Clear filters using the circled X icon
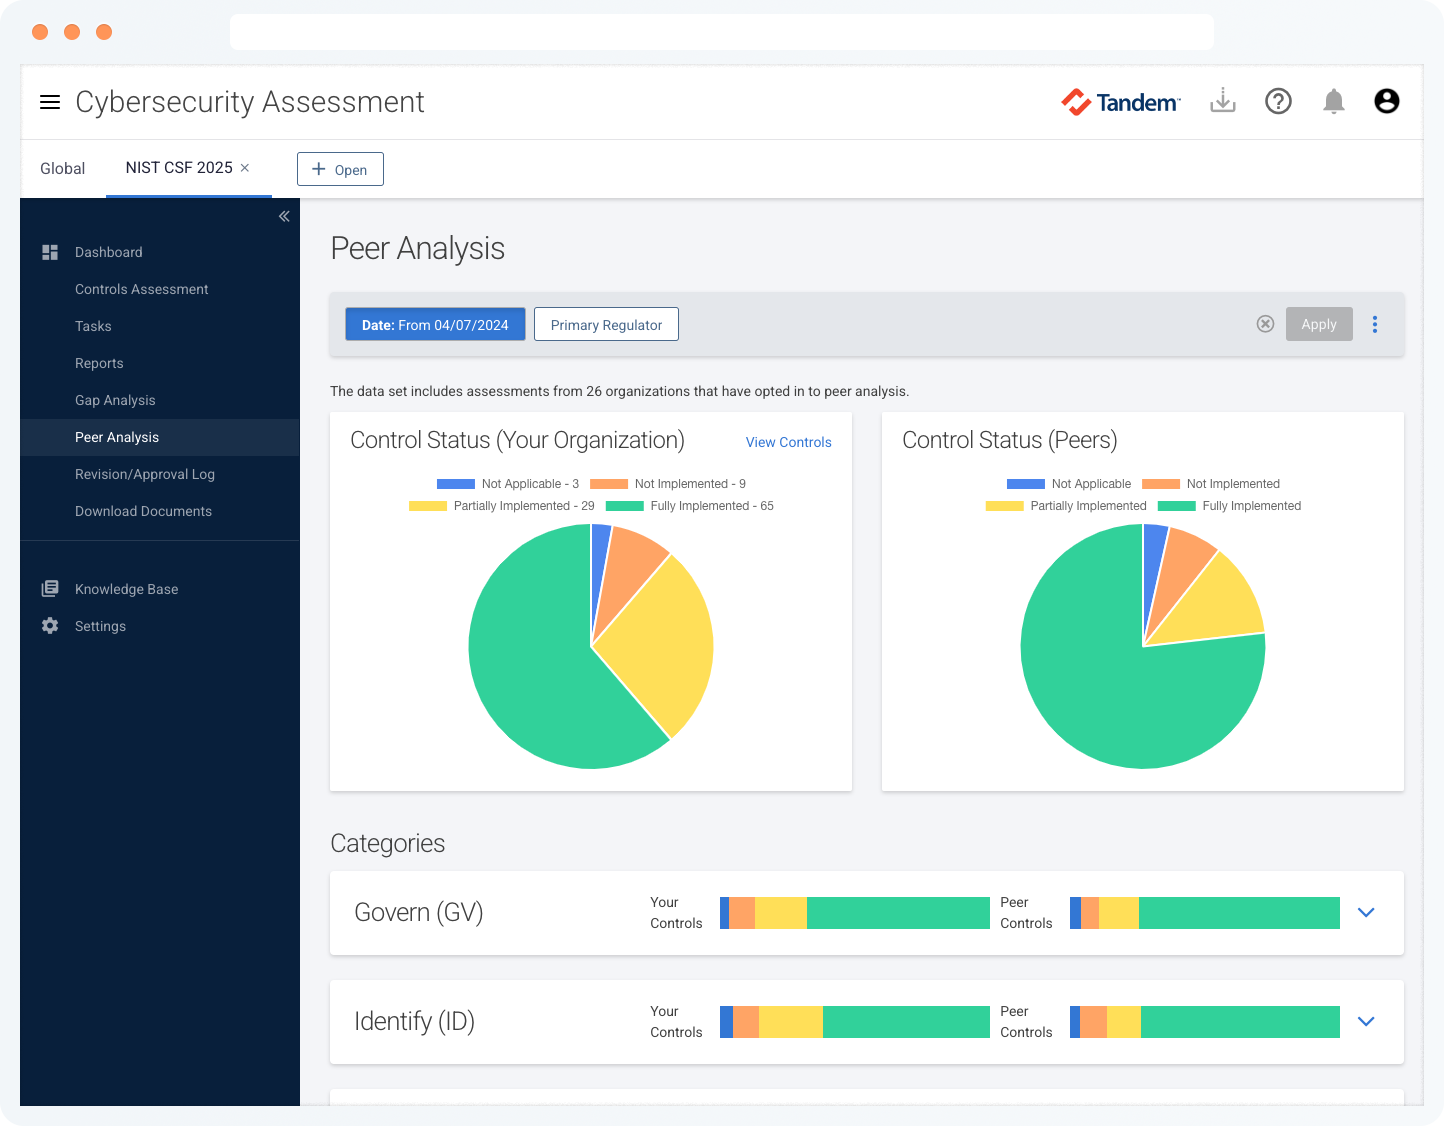Screen dimensions: 1444x1126 click(x=1265, y=324)
